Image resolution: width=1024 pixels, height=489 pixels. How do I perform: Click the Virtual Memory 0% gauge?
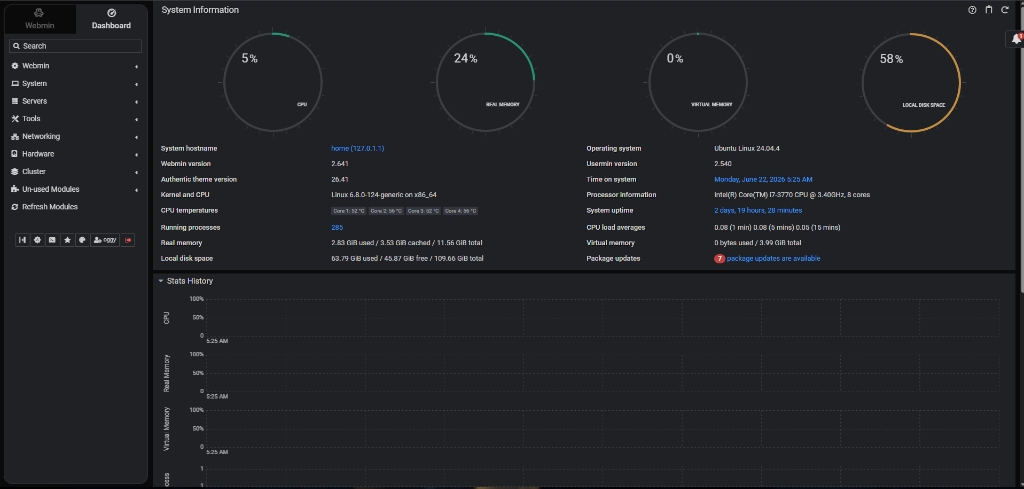coord(699,83)
